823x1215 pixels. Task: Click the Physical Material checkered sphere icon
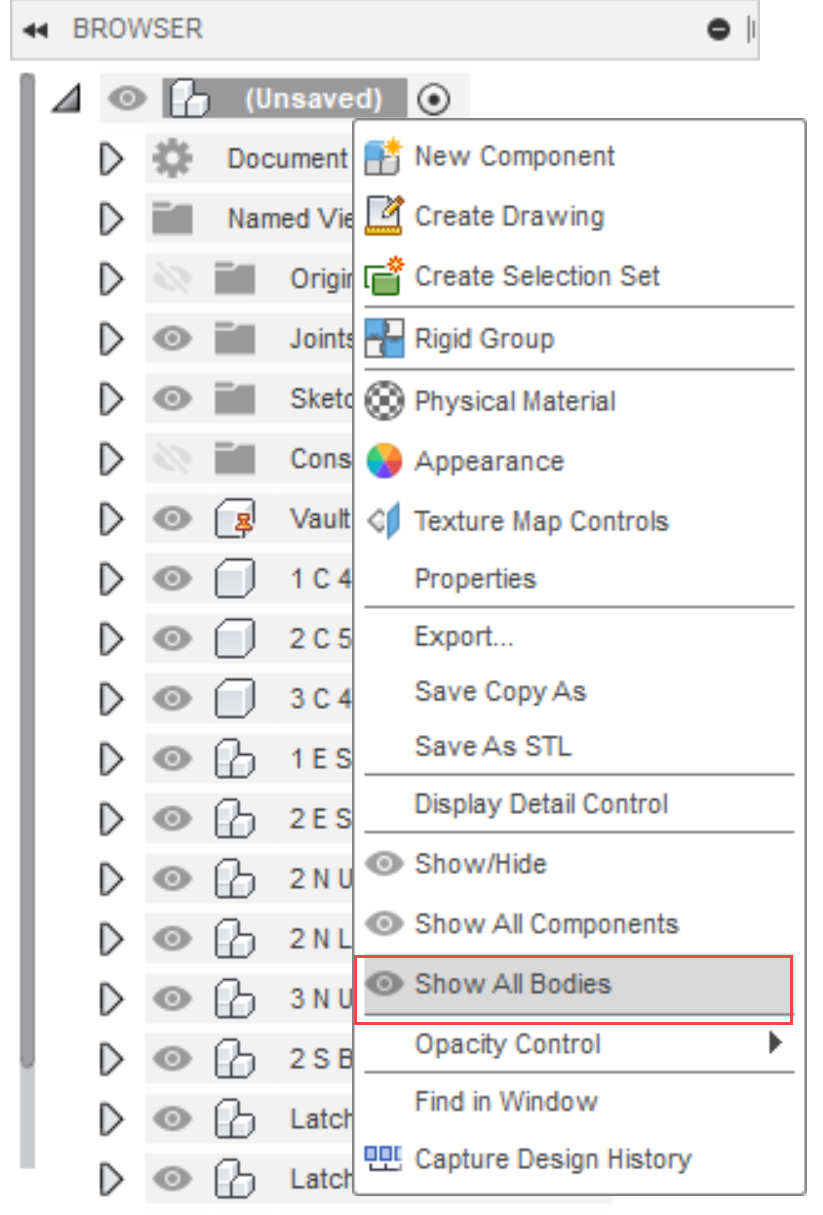(x=384, y=401)
